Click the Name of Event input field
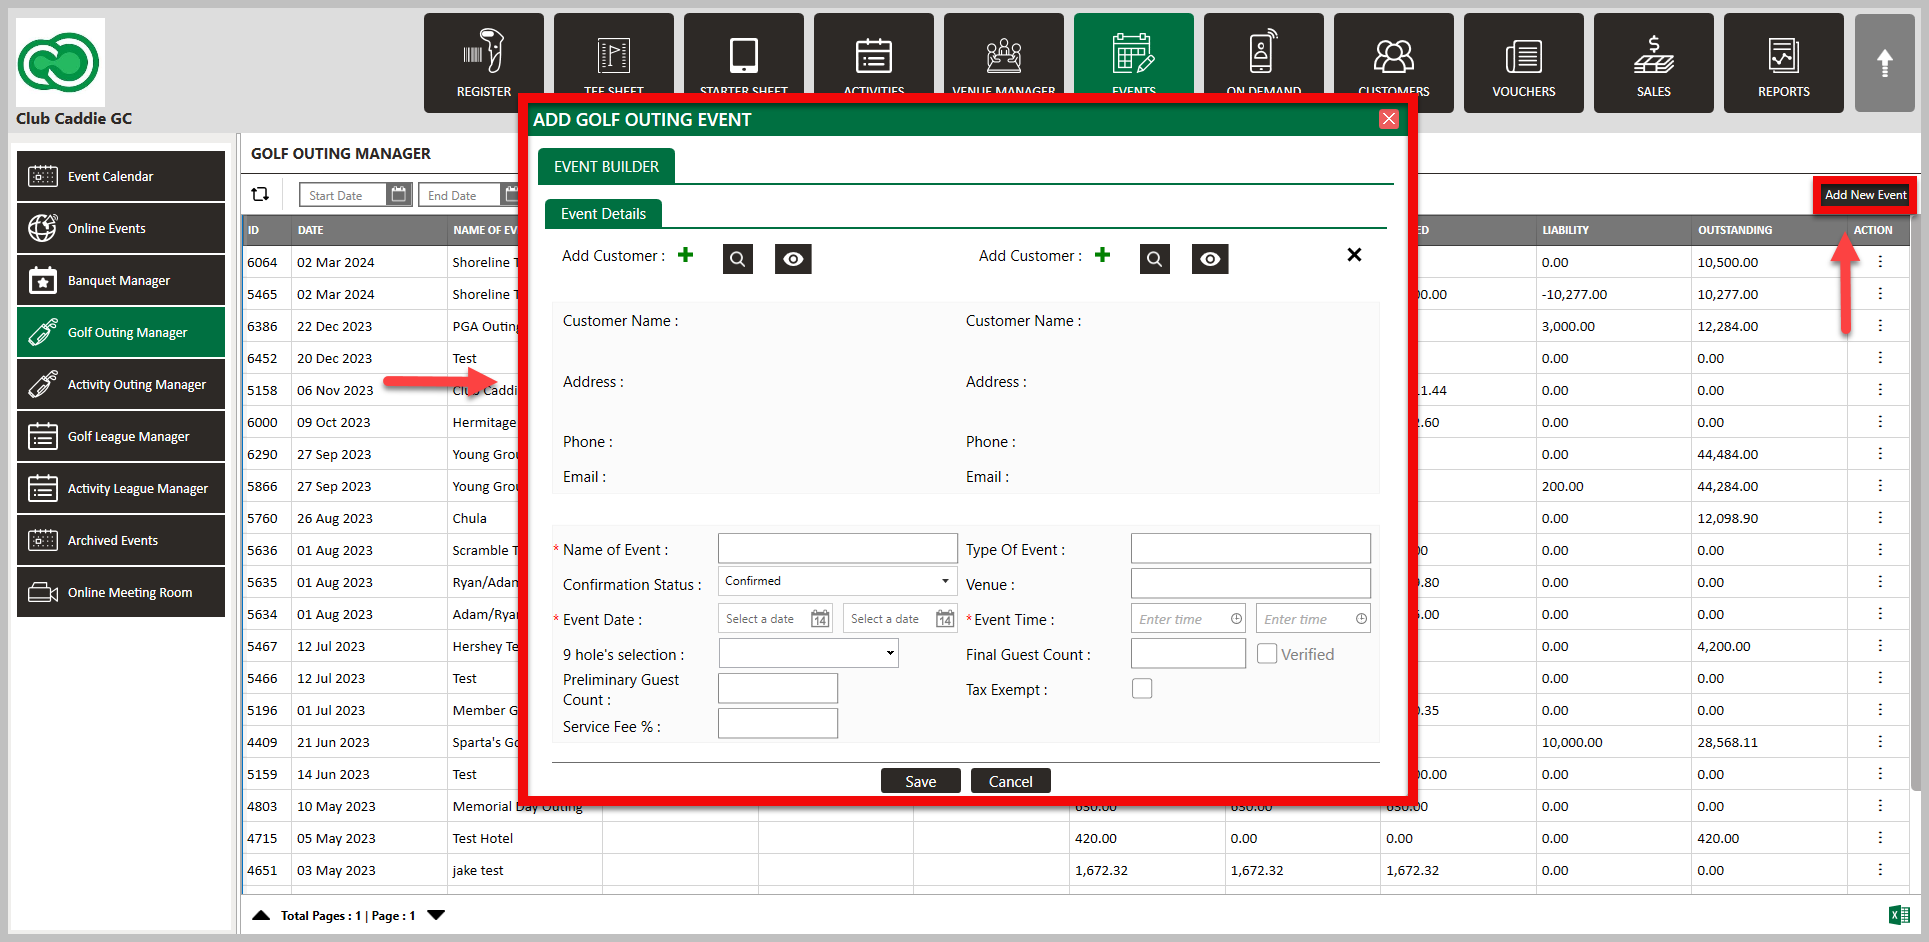 pos(837,549)
